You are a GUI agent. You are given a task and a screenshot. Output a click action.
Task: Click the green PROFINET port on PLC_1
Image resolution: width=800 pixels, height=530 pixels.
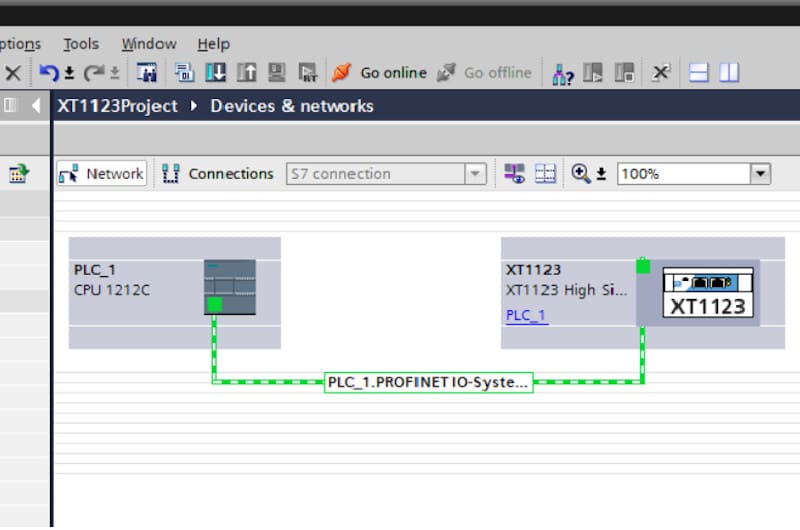coord(214,305)
